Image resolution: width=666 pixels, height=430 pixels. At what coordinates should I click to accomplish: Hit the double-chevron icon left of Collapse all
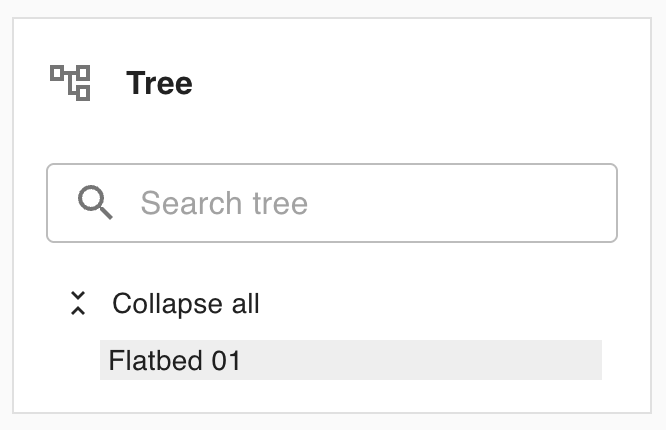tap(78, 304)
